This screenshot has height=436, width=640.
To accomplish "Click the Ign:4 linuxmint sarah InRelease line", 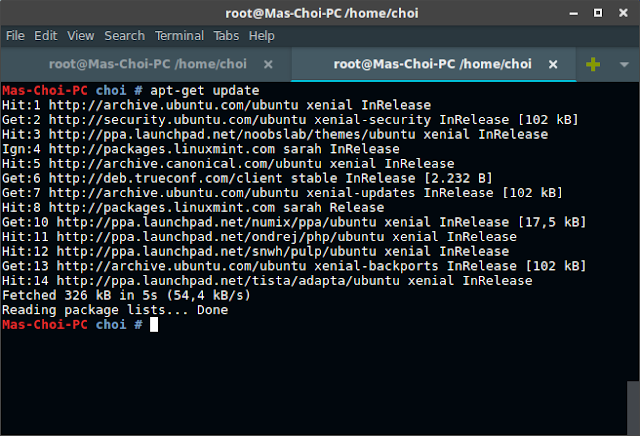I will point(201,149).
